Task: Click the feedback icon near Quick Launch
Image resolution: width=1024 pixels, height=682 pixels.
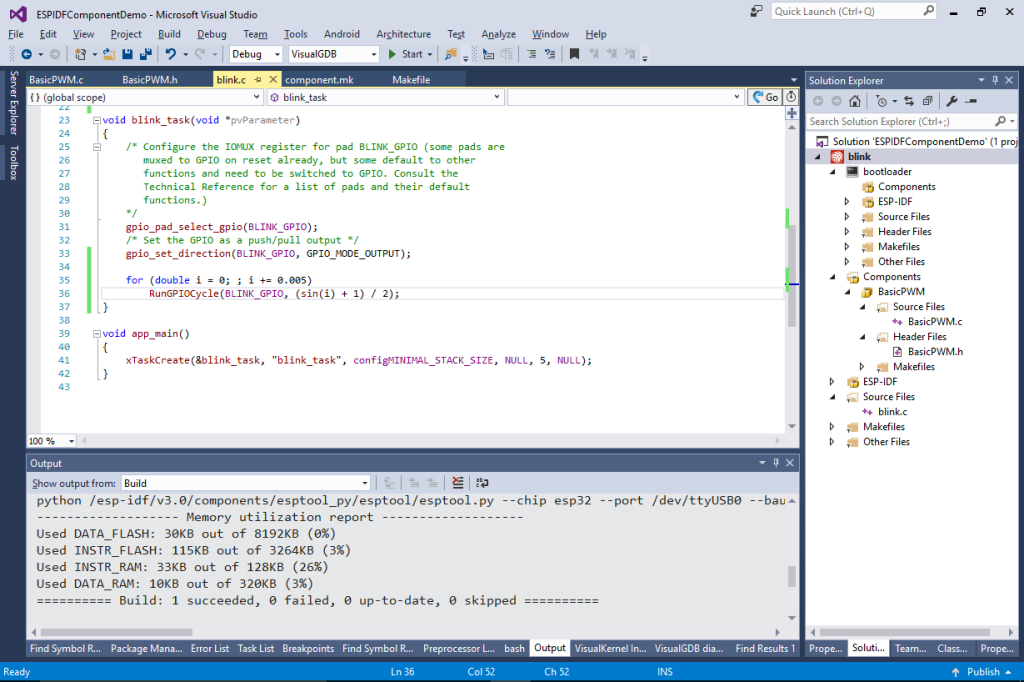Action: (x=756, y=11)
